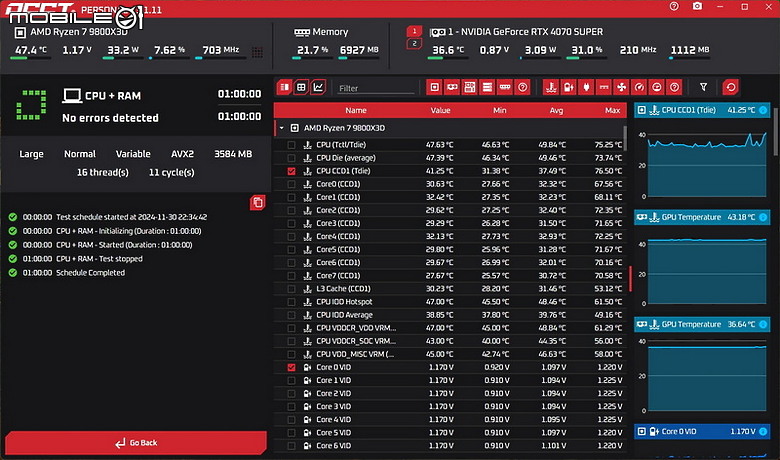Sort by the Value column header
The width and height of the screenshot is (780, 460).
click(440, 110)
